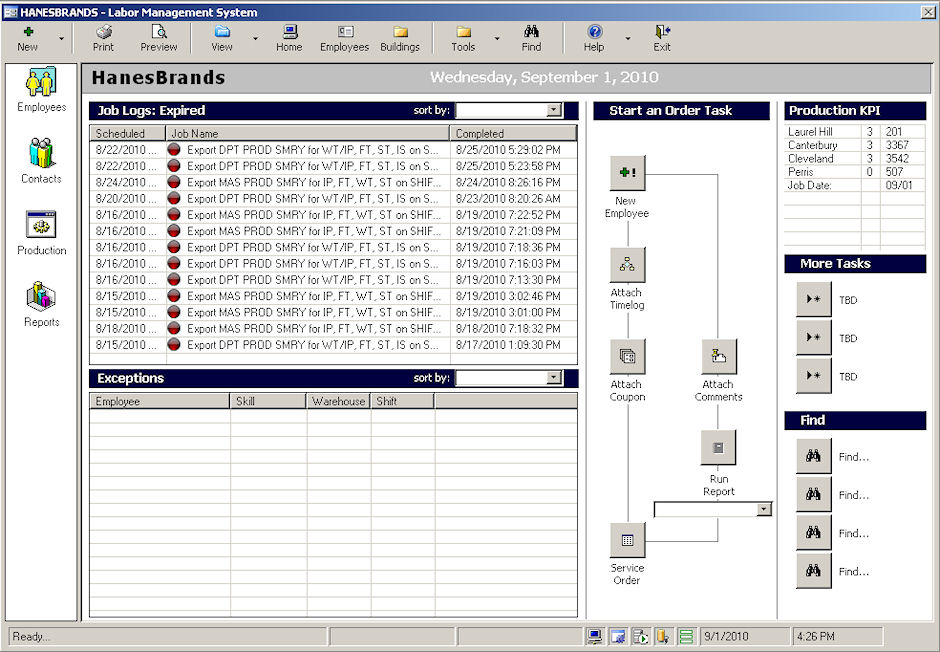Click the Employee column header in Exceptions
940x652 pixels.
(159, 401)
